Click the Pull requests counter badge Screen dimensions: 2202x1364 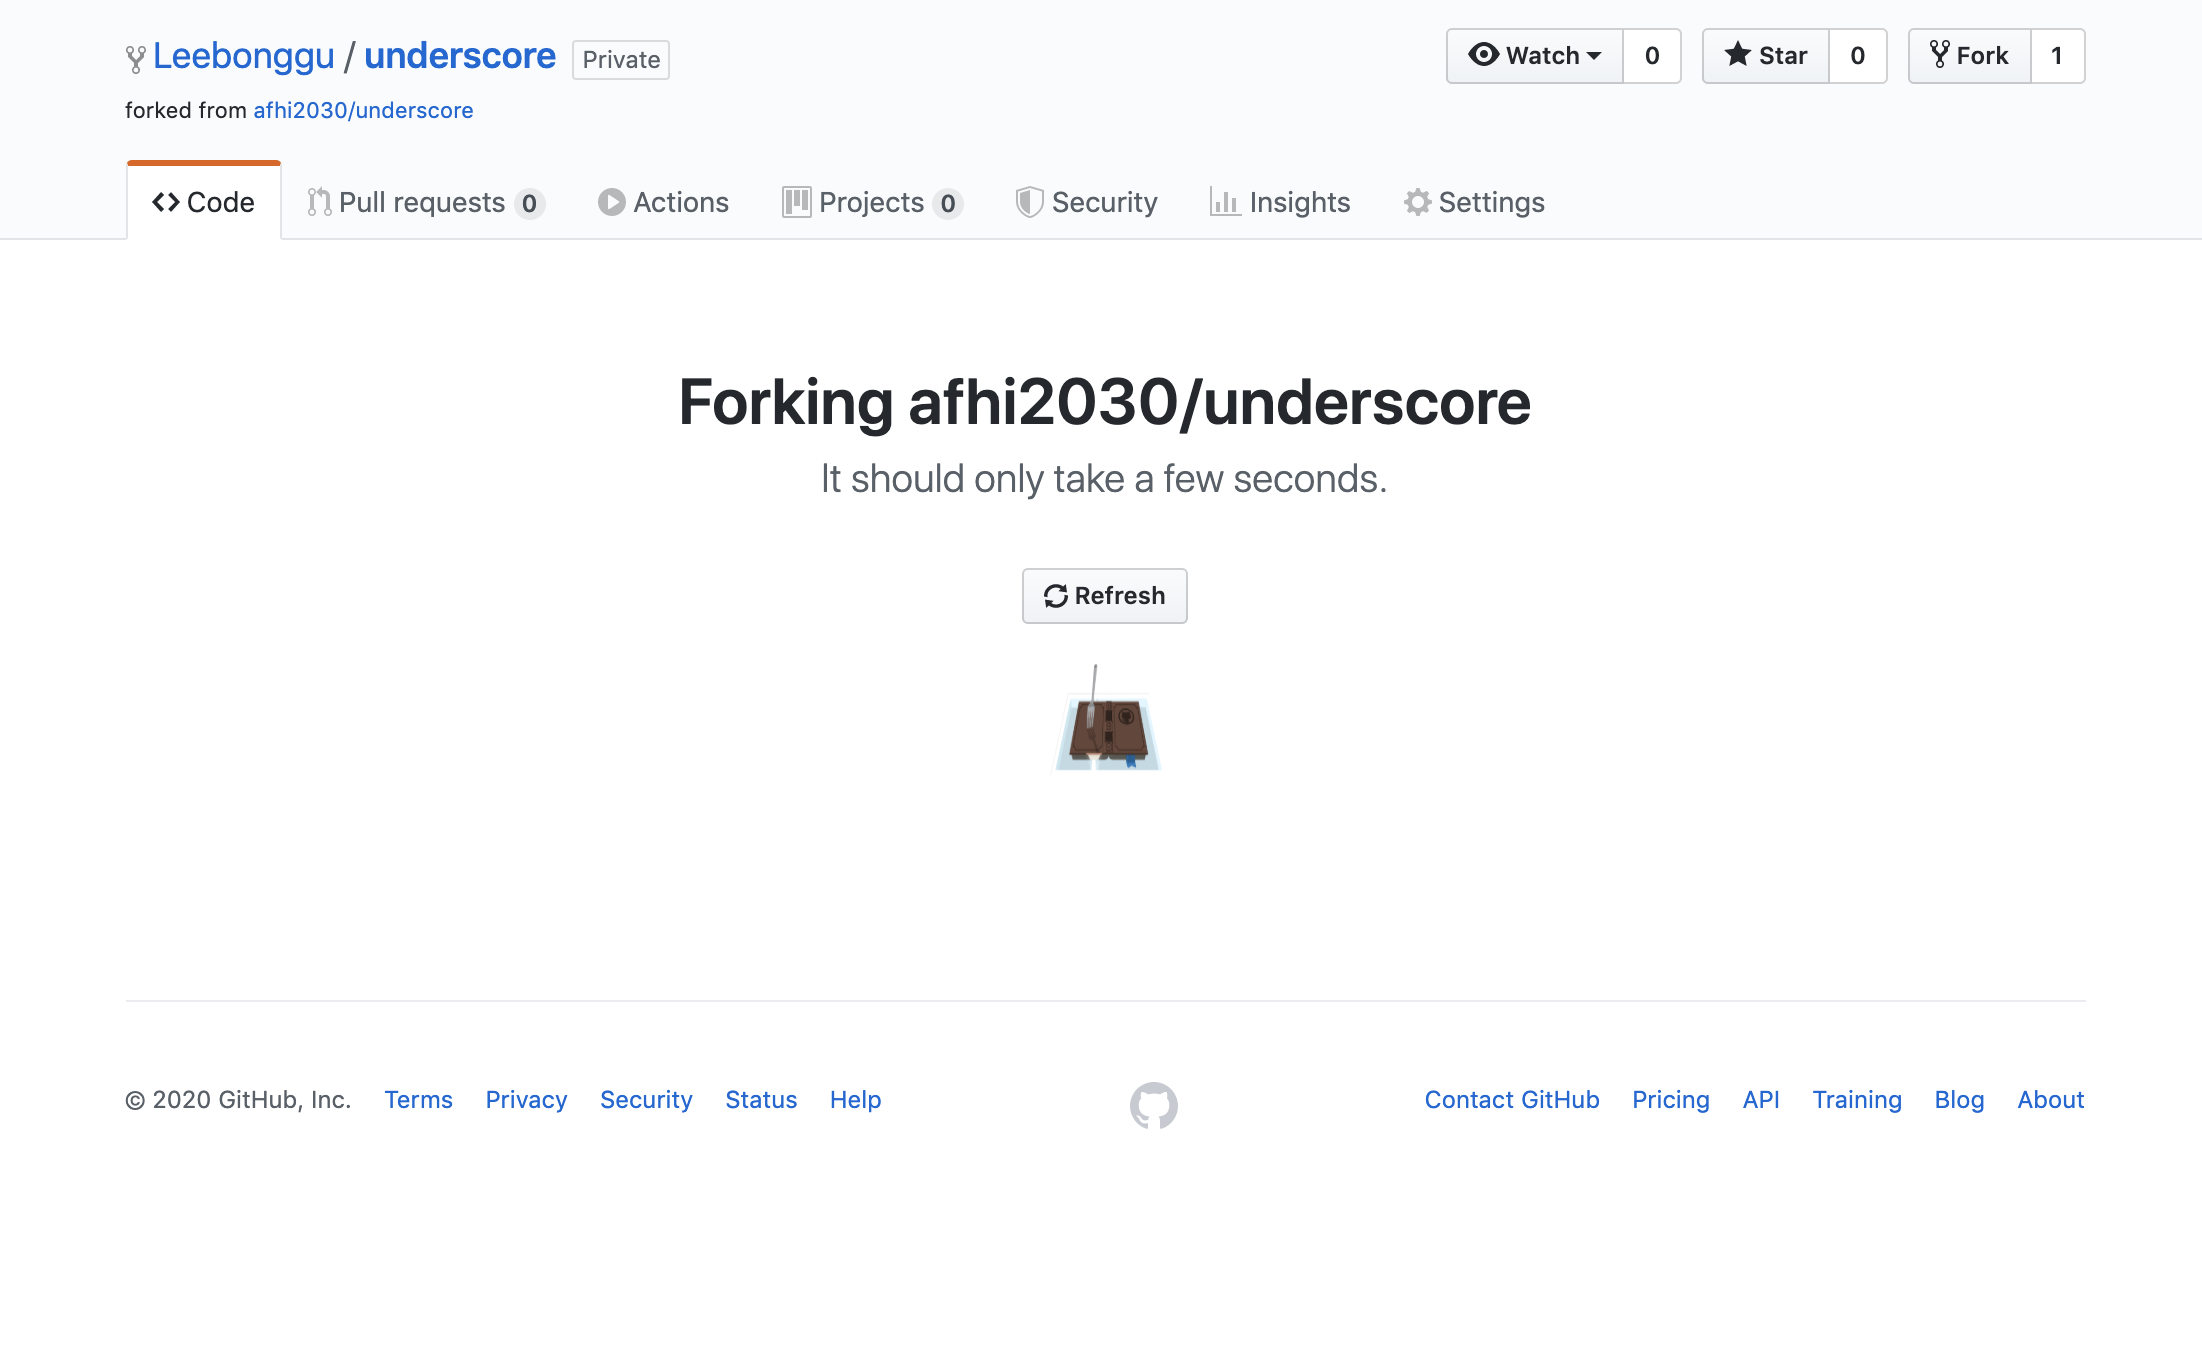point(529,203)
